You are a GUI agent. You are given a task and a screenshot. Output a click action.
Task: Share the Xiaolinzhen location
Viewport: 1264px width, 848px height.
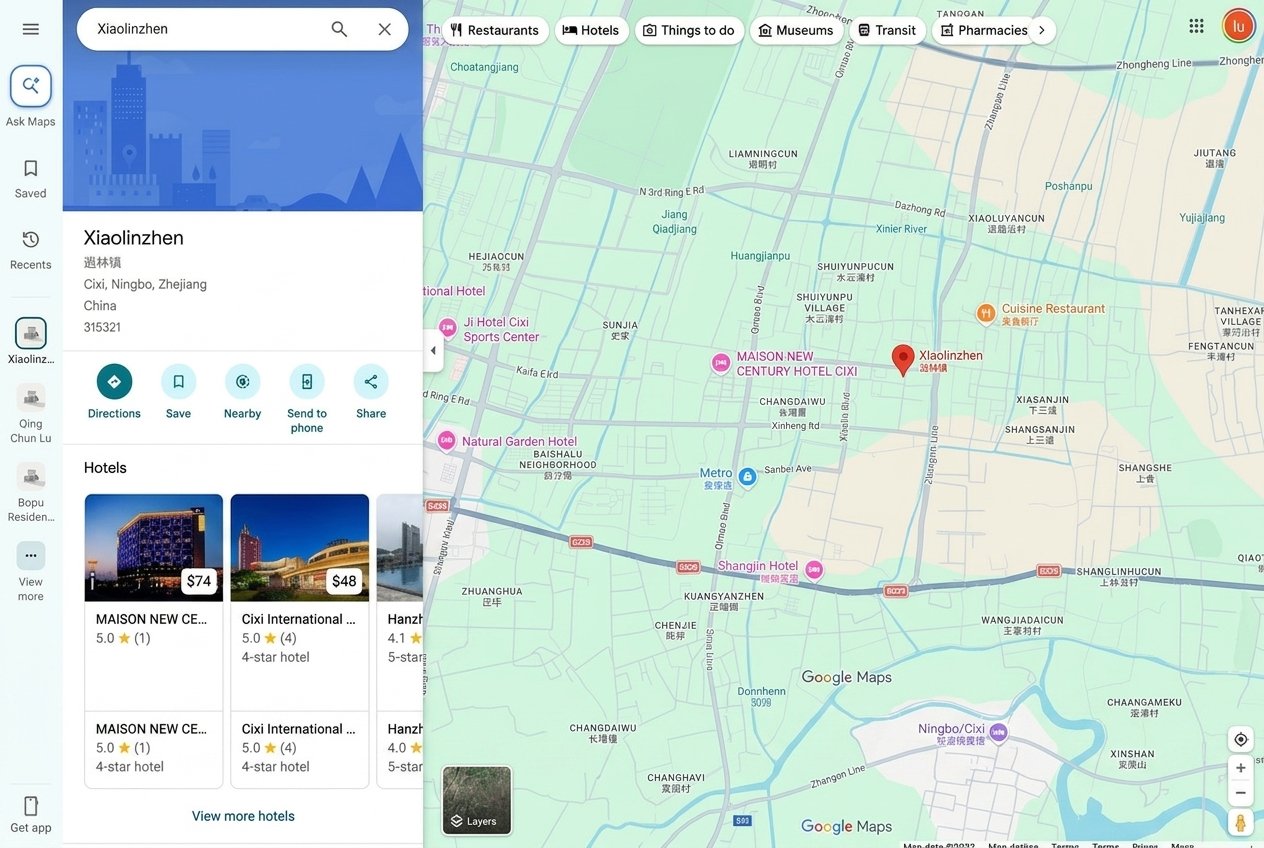coord(371,392)
